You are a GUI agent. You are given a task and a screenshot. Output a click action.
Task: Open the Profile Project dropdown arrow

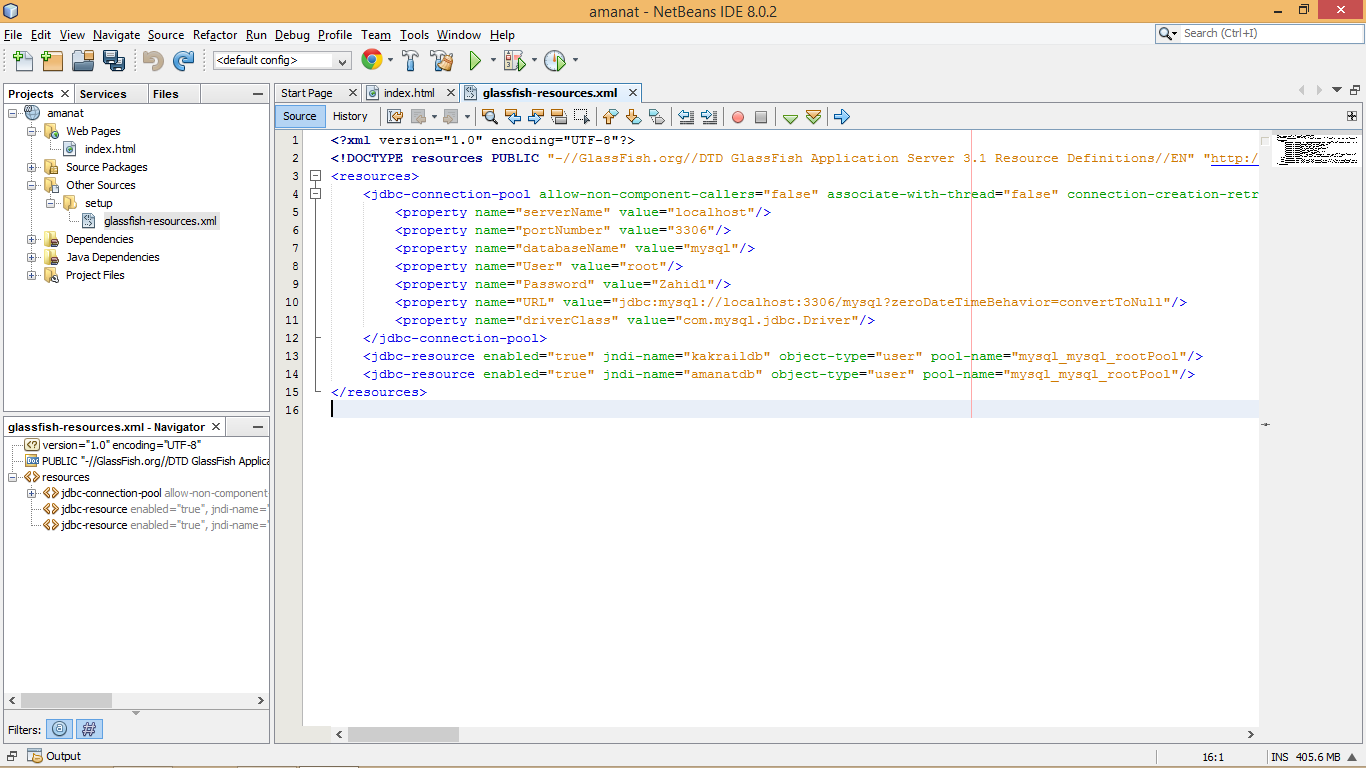(x=575, y=60)
